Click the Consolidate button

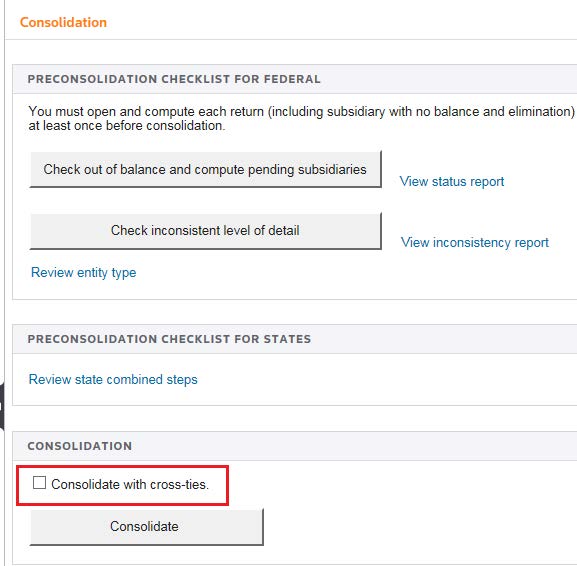click(146, 527)
